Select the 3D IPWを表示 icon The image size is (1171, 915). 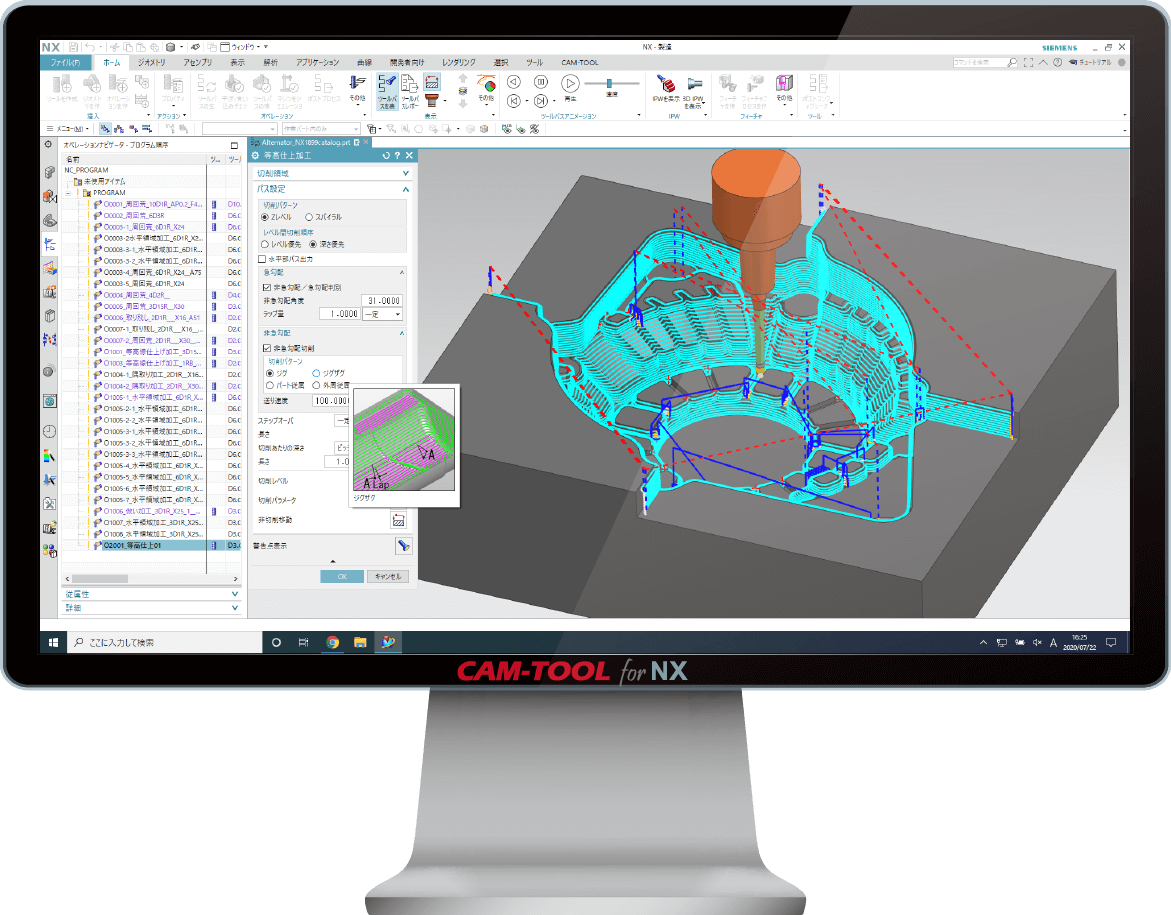pos(694,84)
